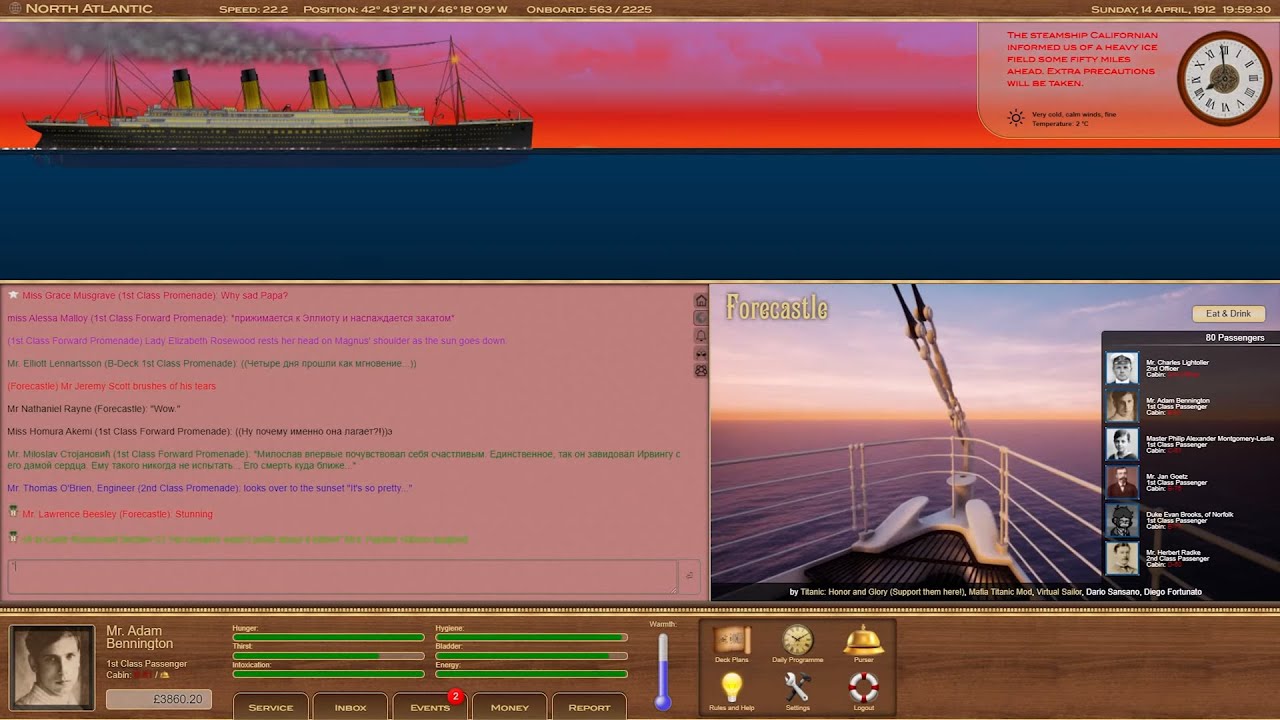1280x720 pixels.
Task: Click the 'North Atlantic' location label
Action: [x=89, y=9]
